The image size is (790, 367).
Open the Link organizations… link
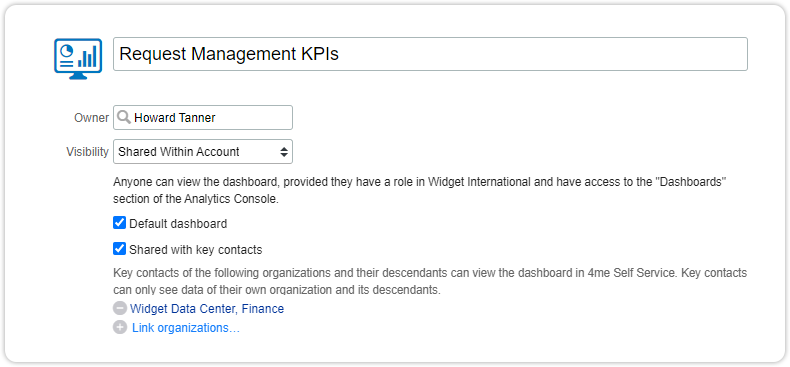186,328
